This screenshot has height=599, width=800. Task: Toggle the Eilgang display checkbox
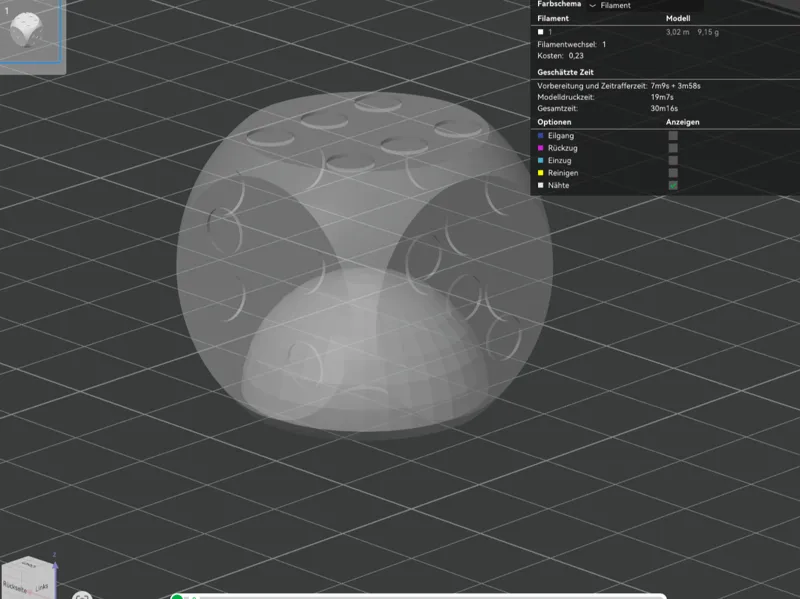coord(673,136)
